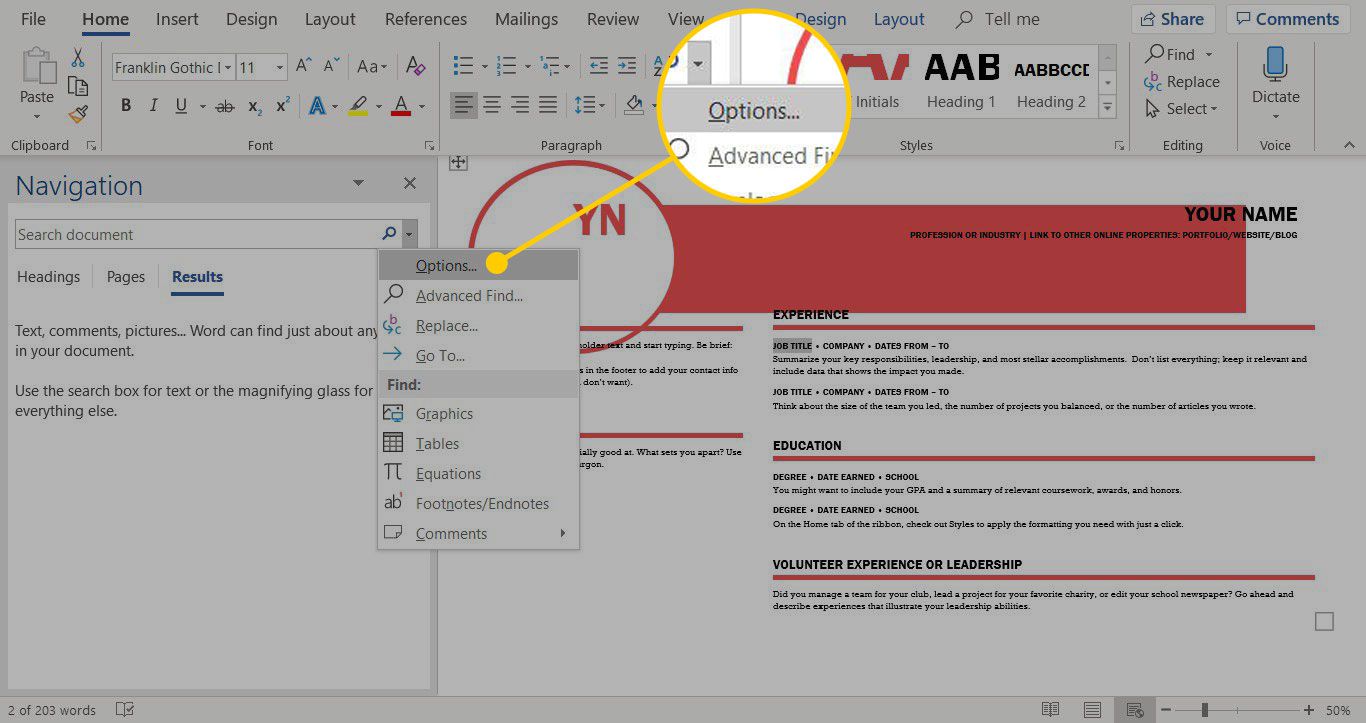This screenshot has height=723, width=1366.
Task: Open the References ribbon tab
Action: click(x=425, y=19)
